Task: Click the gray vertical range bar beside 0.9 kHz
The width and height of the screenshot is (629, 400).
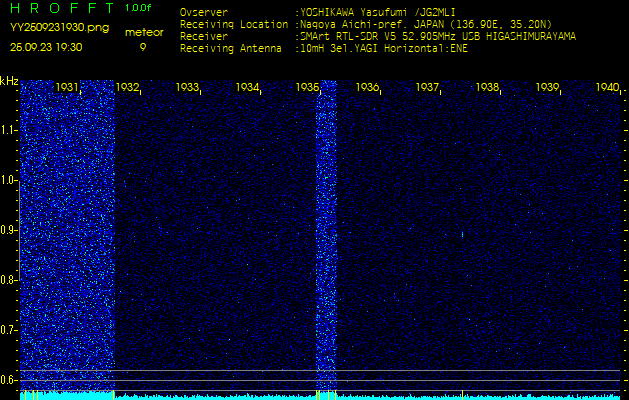Action: (x=19, y=230)
